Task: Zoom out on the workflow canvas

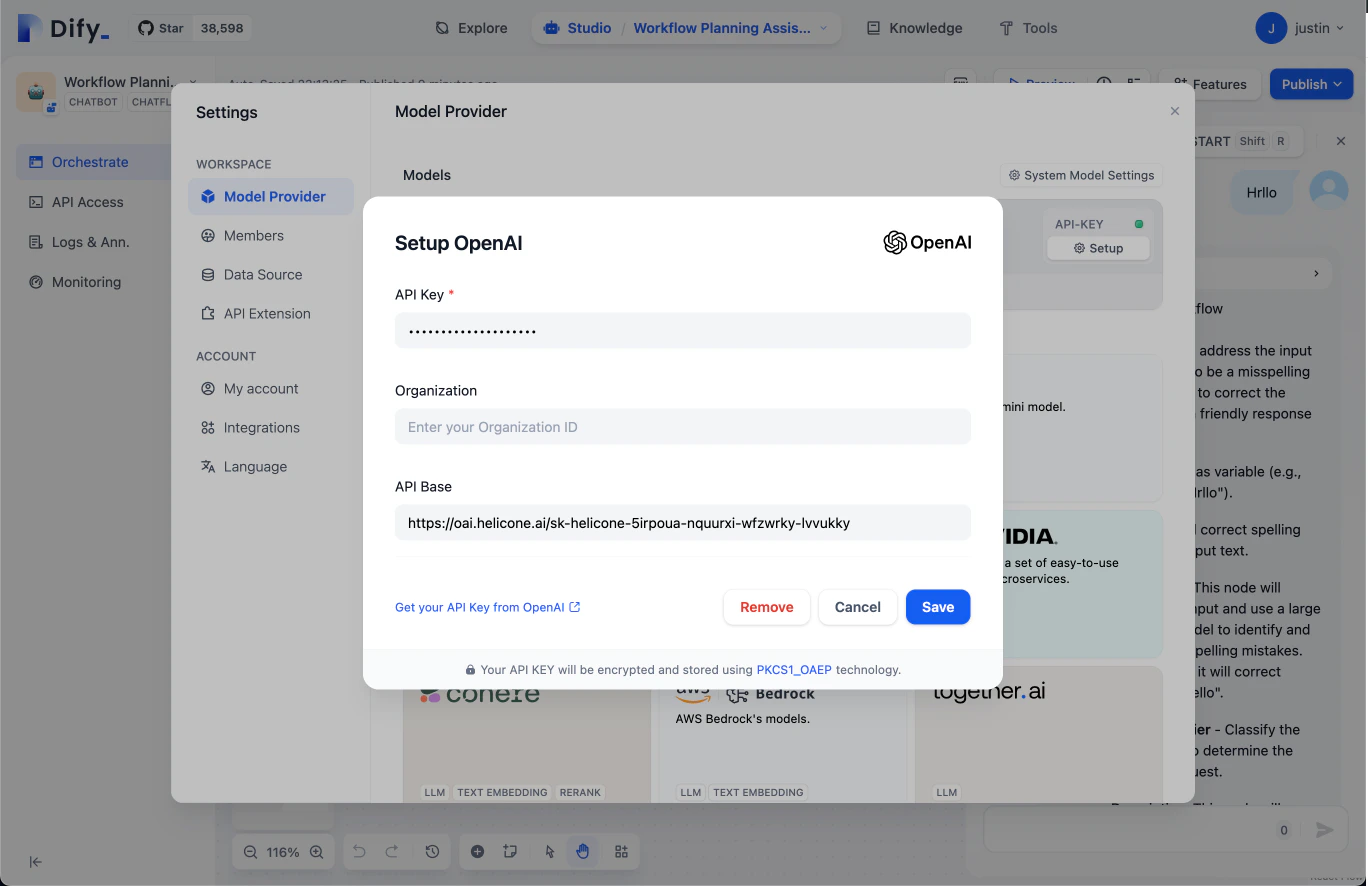Action: coord(249,851)
